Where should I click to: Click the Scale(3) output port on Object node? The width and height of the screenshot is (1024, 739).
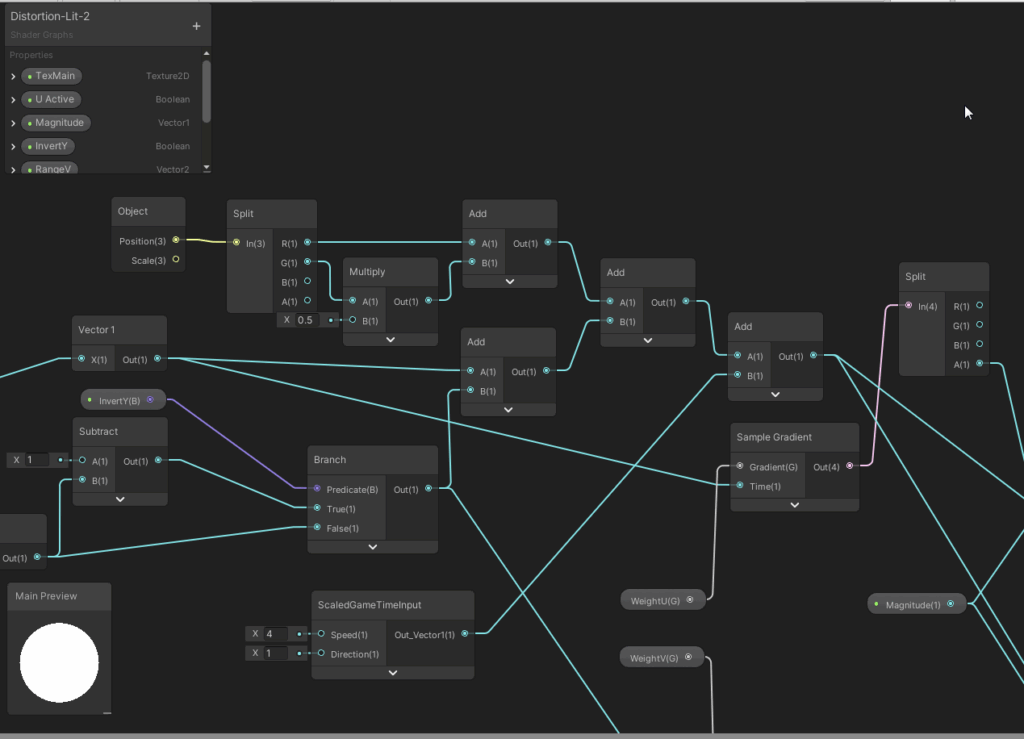pyautogui.click(x=176, y=260)
